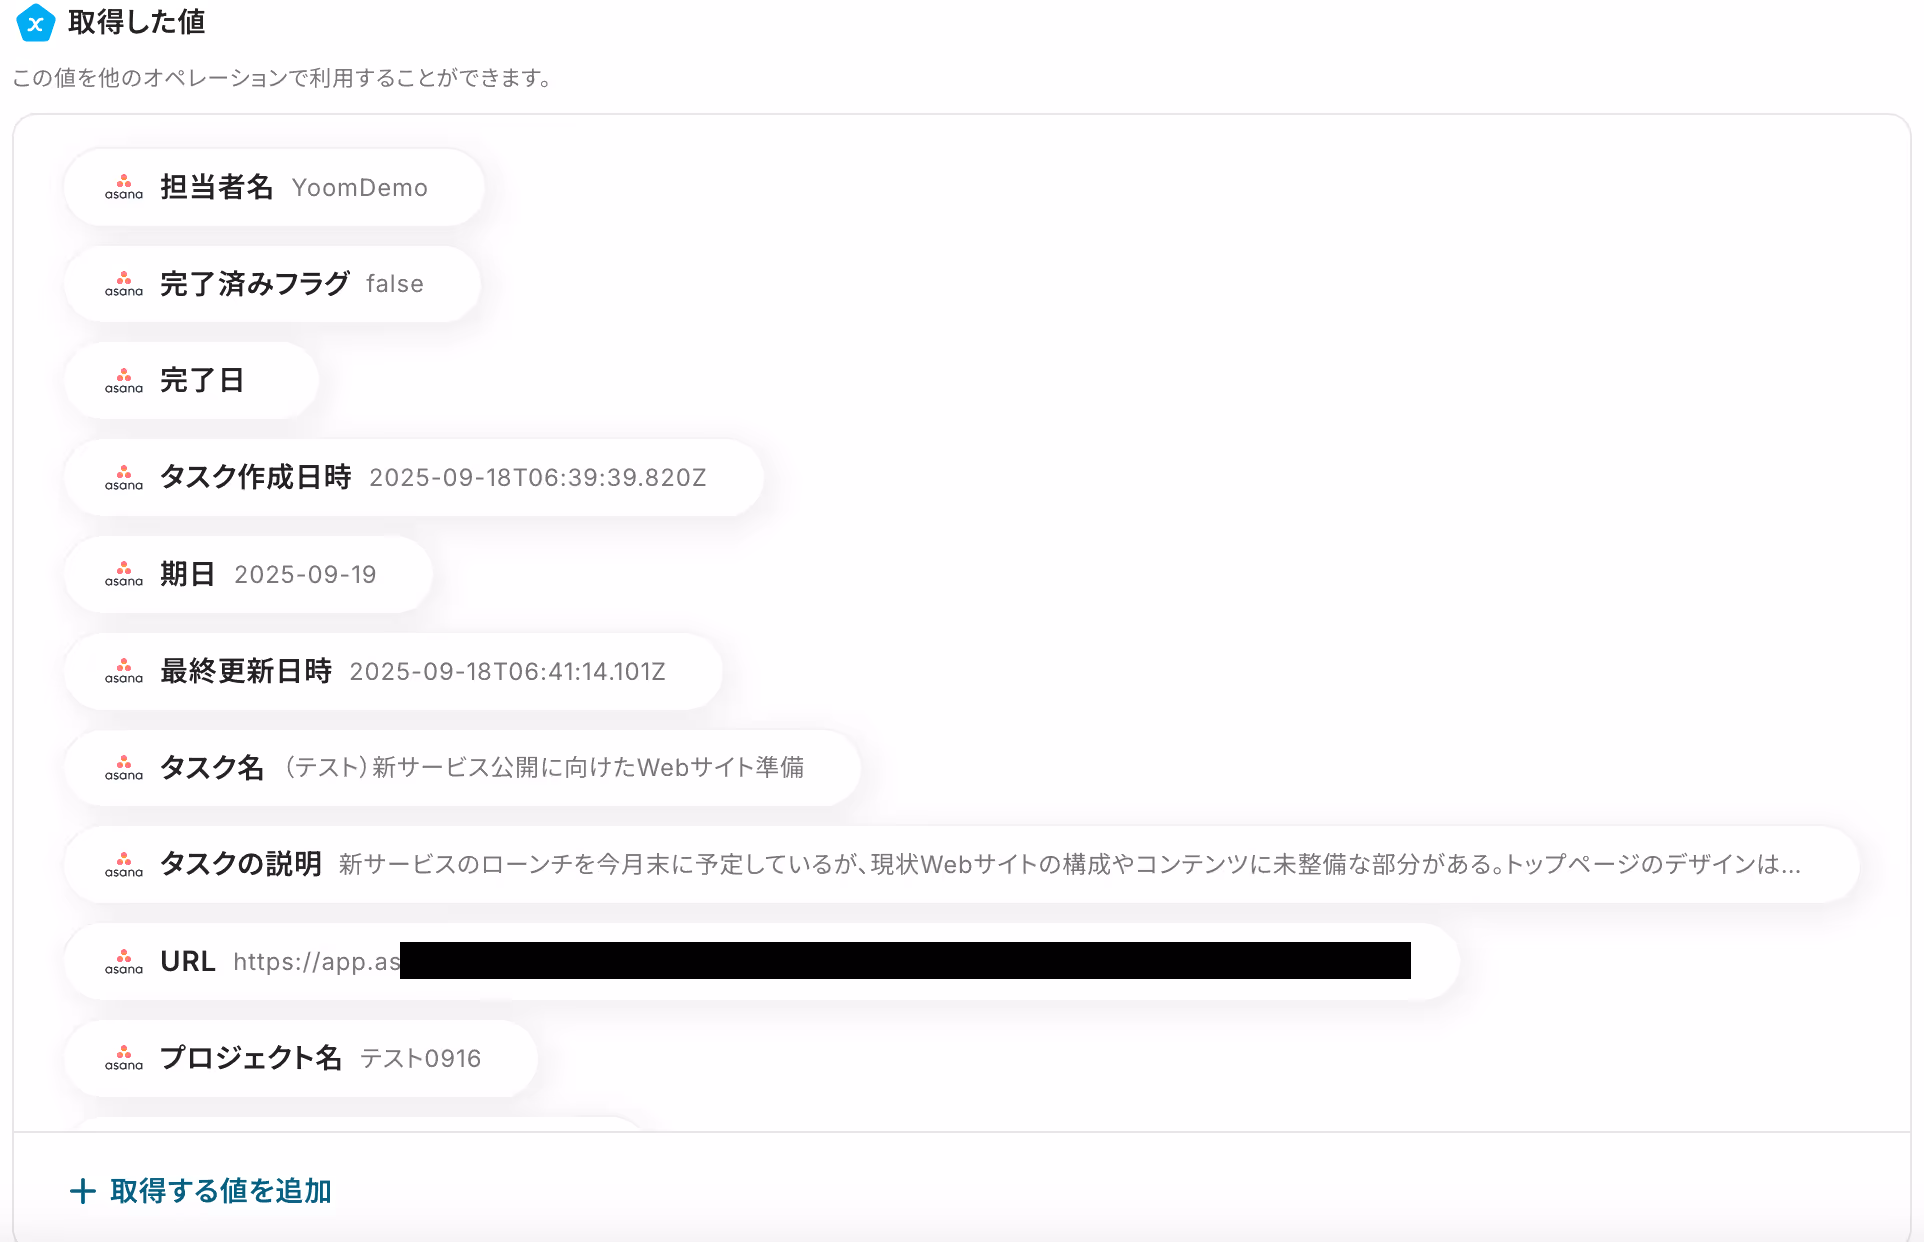Click the empty 完了日 value chip

[191, 381]
